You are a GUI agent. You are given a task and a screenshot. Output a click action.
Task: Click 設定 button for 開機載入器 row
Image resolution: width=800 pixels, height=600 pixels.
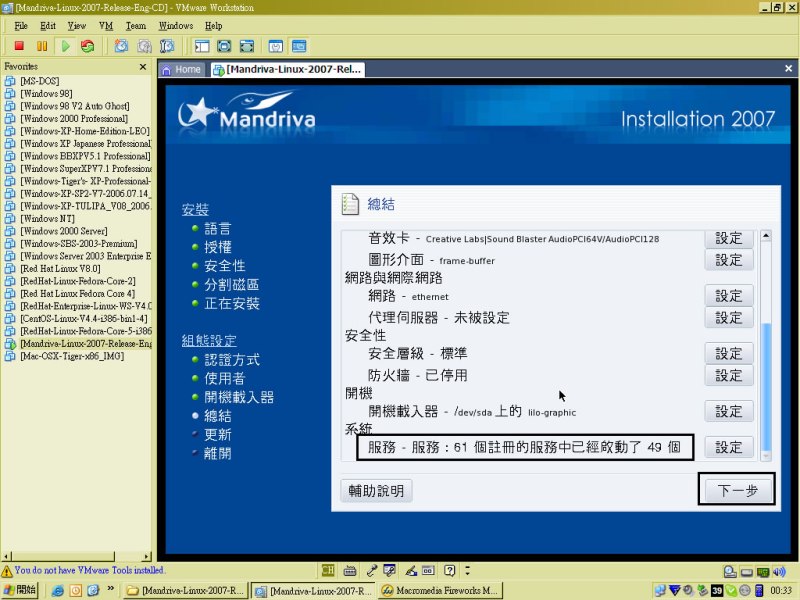729,411
